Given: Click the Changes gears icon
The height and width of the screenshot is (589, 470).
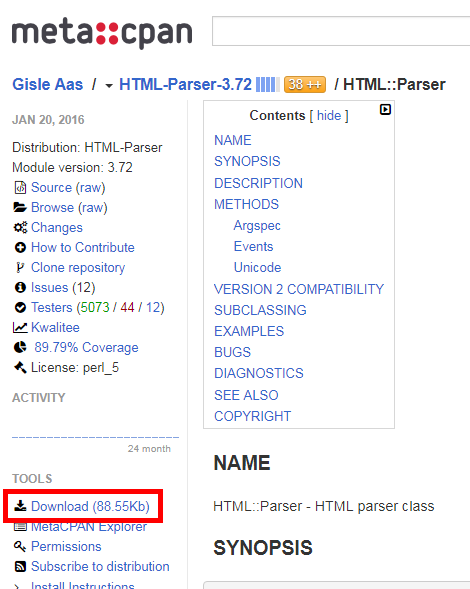Looking at the screenshot, I should 20,227.
